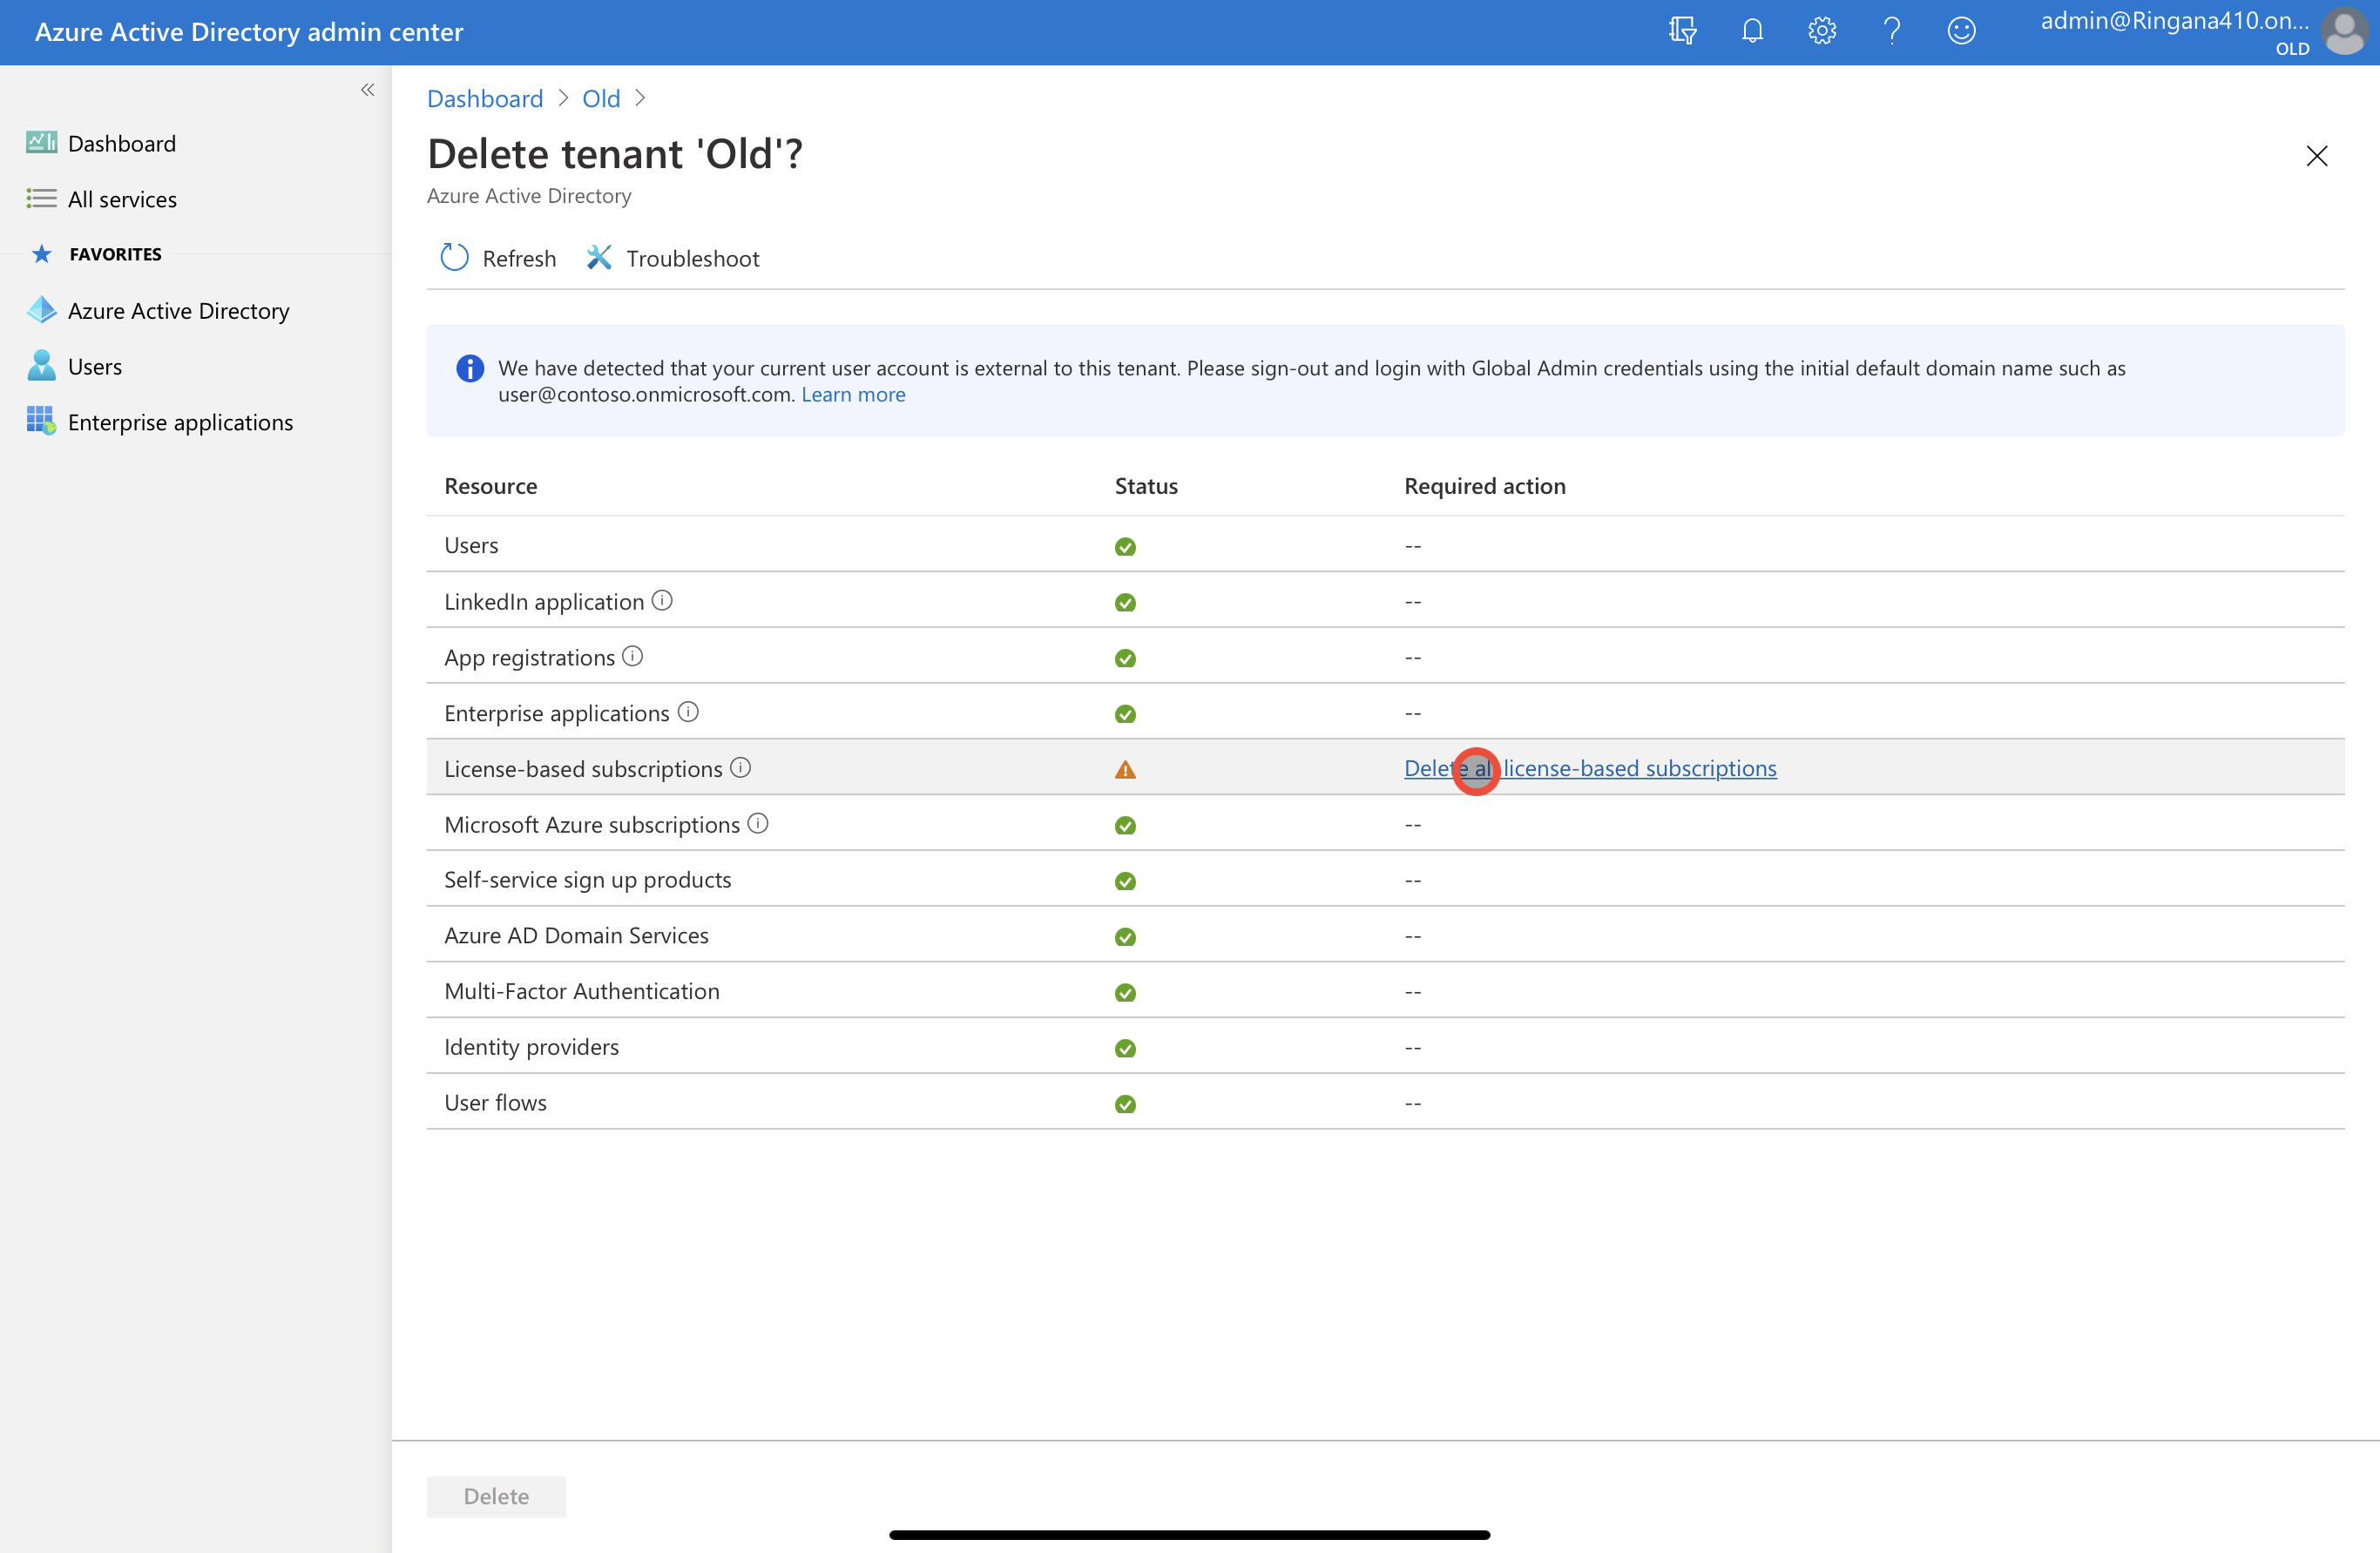Image resolution: width=2380 pixels, height=1553 pixels.
Task: Click info icon beside License-based subscriptions
Action: 740,767
